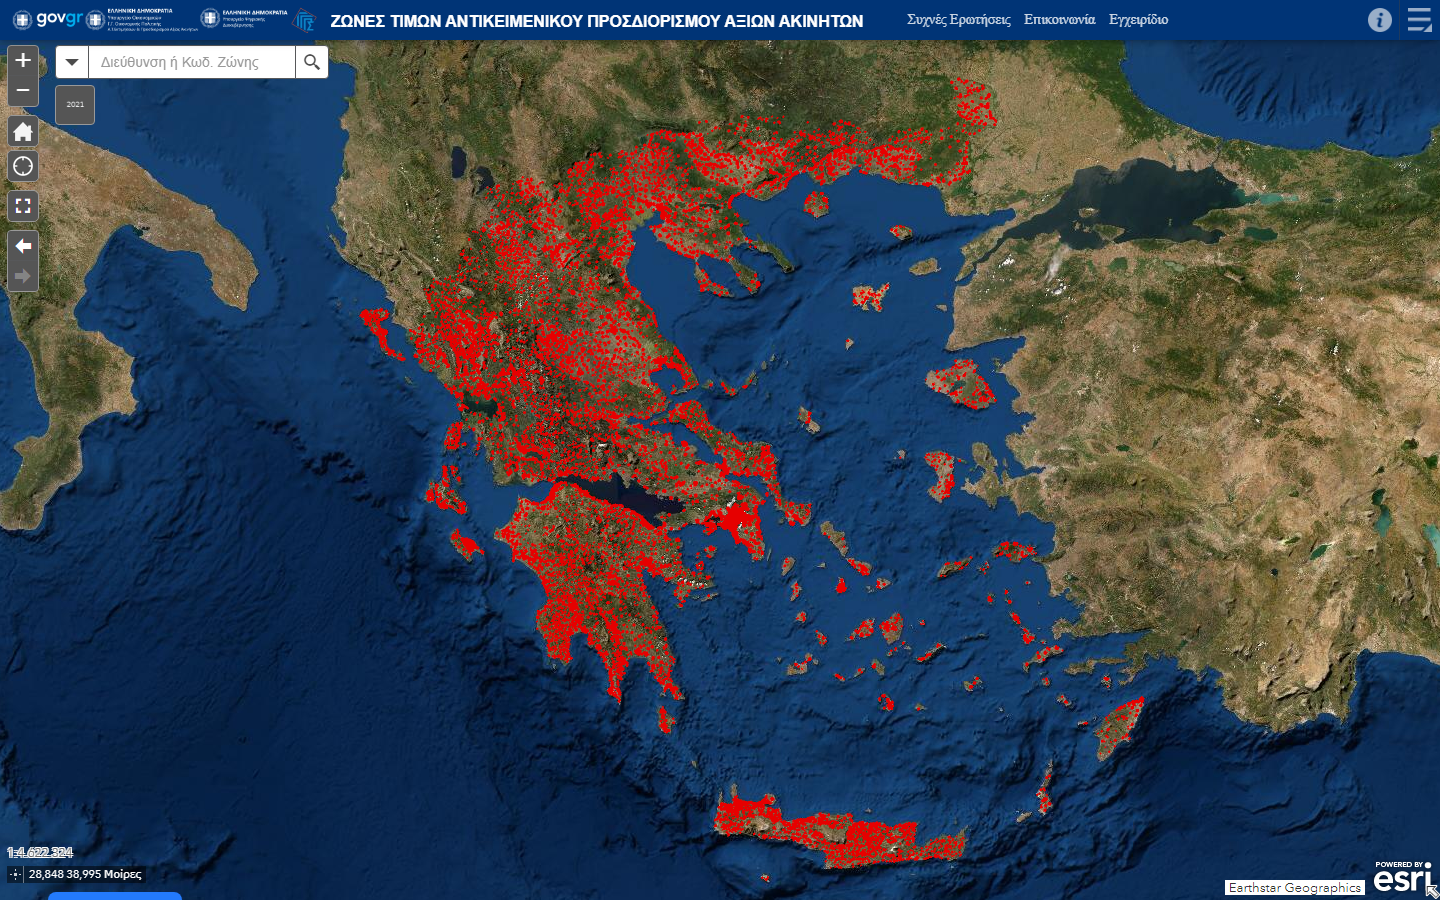Select the 2021 year button
Viewport: 1440px width, 900px height.
coord(75,105)
